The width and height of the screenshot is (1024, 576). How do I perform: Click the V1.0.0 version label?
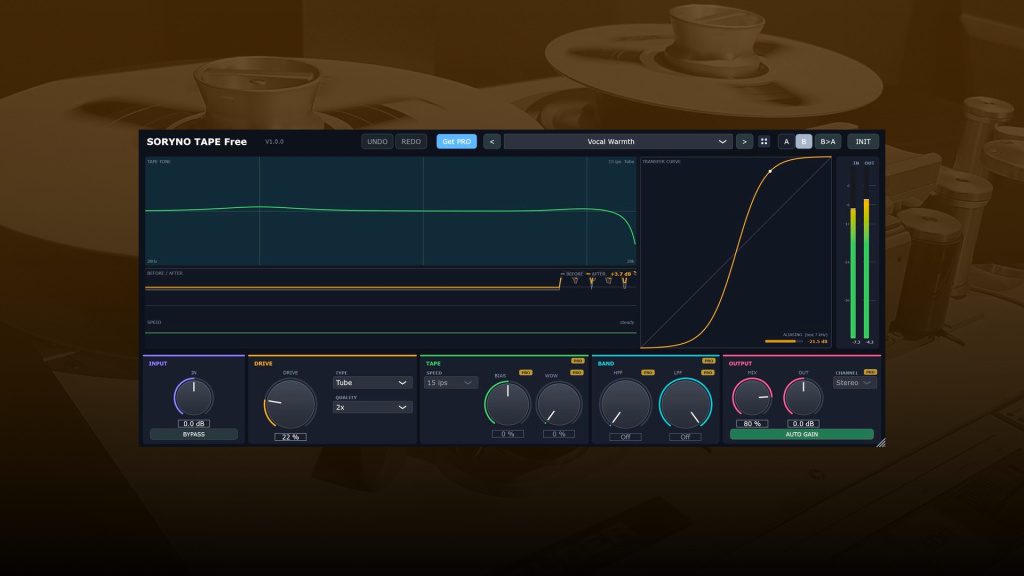pos(274,142)
